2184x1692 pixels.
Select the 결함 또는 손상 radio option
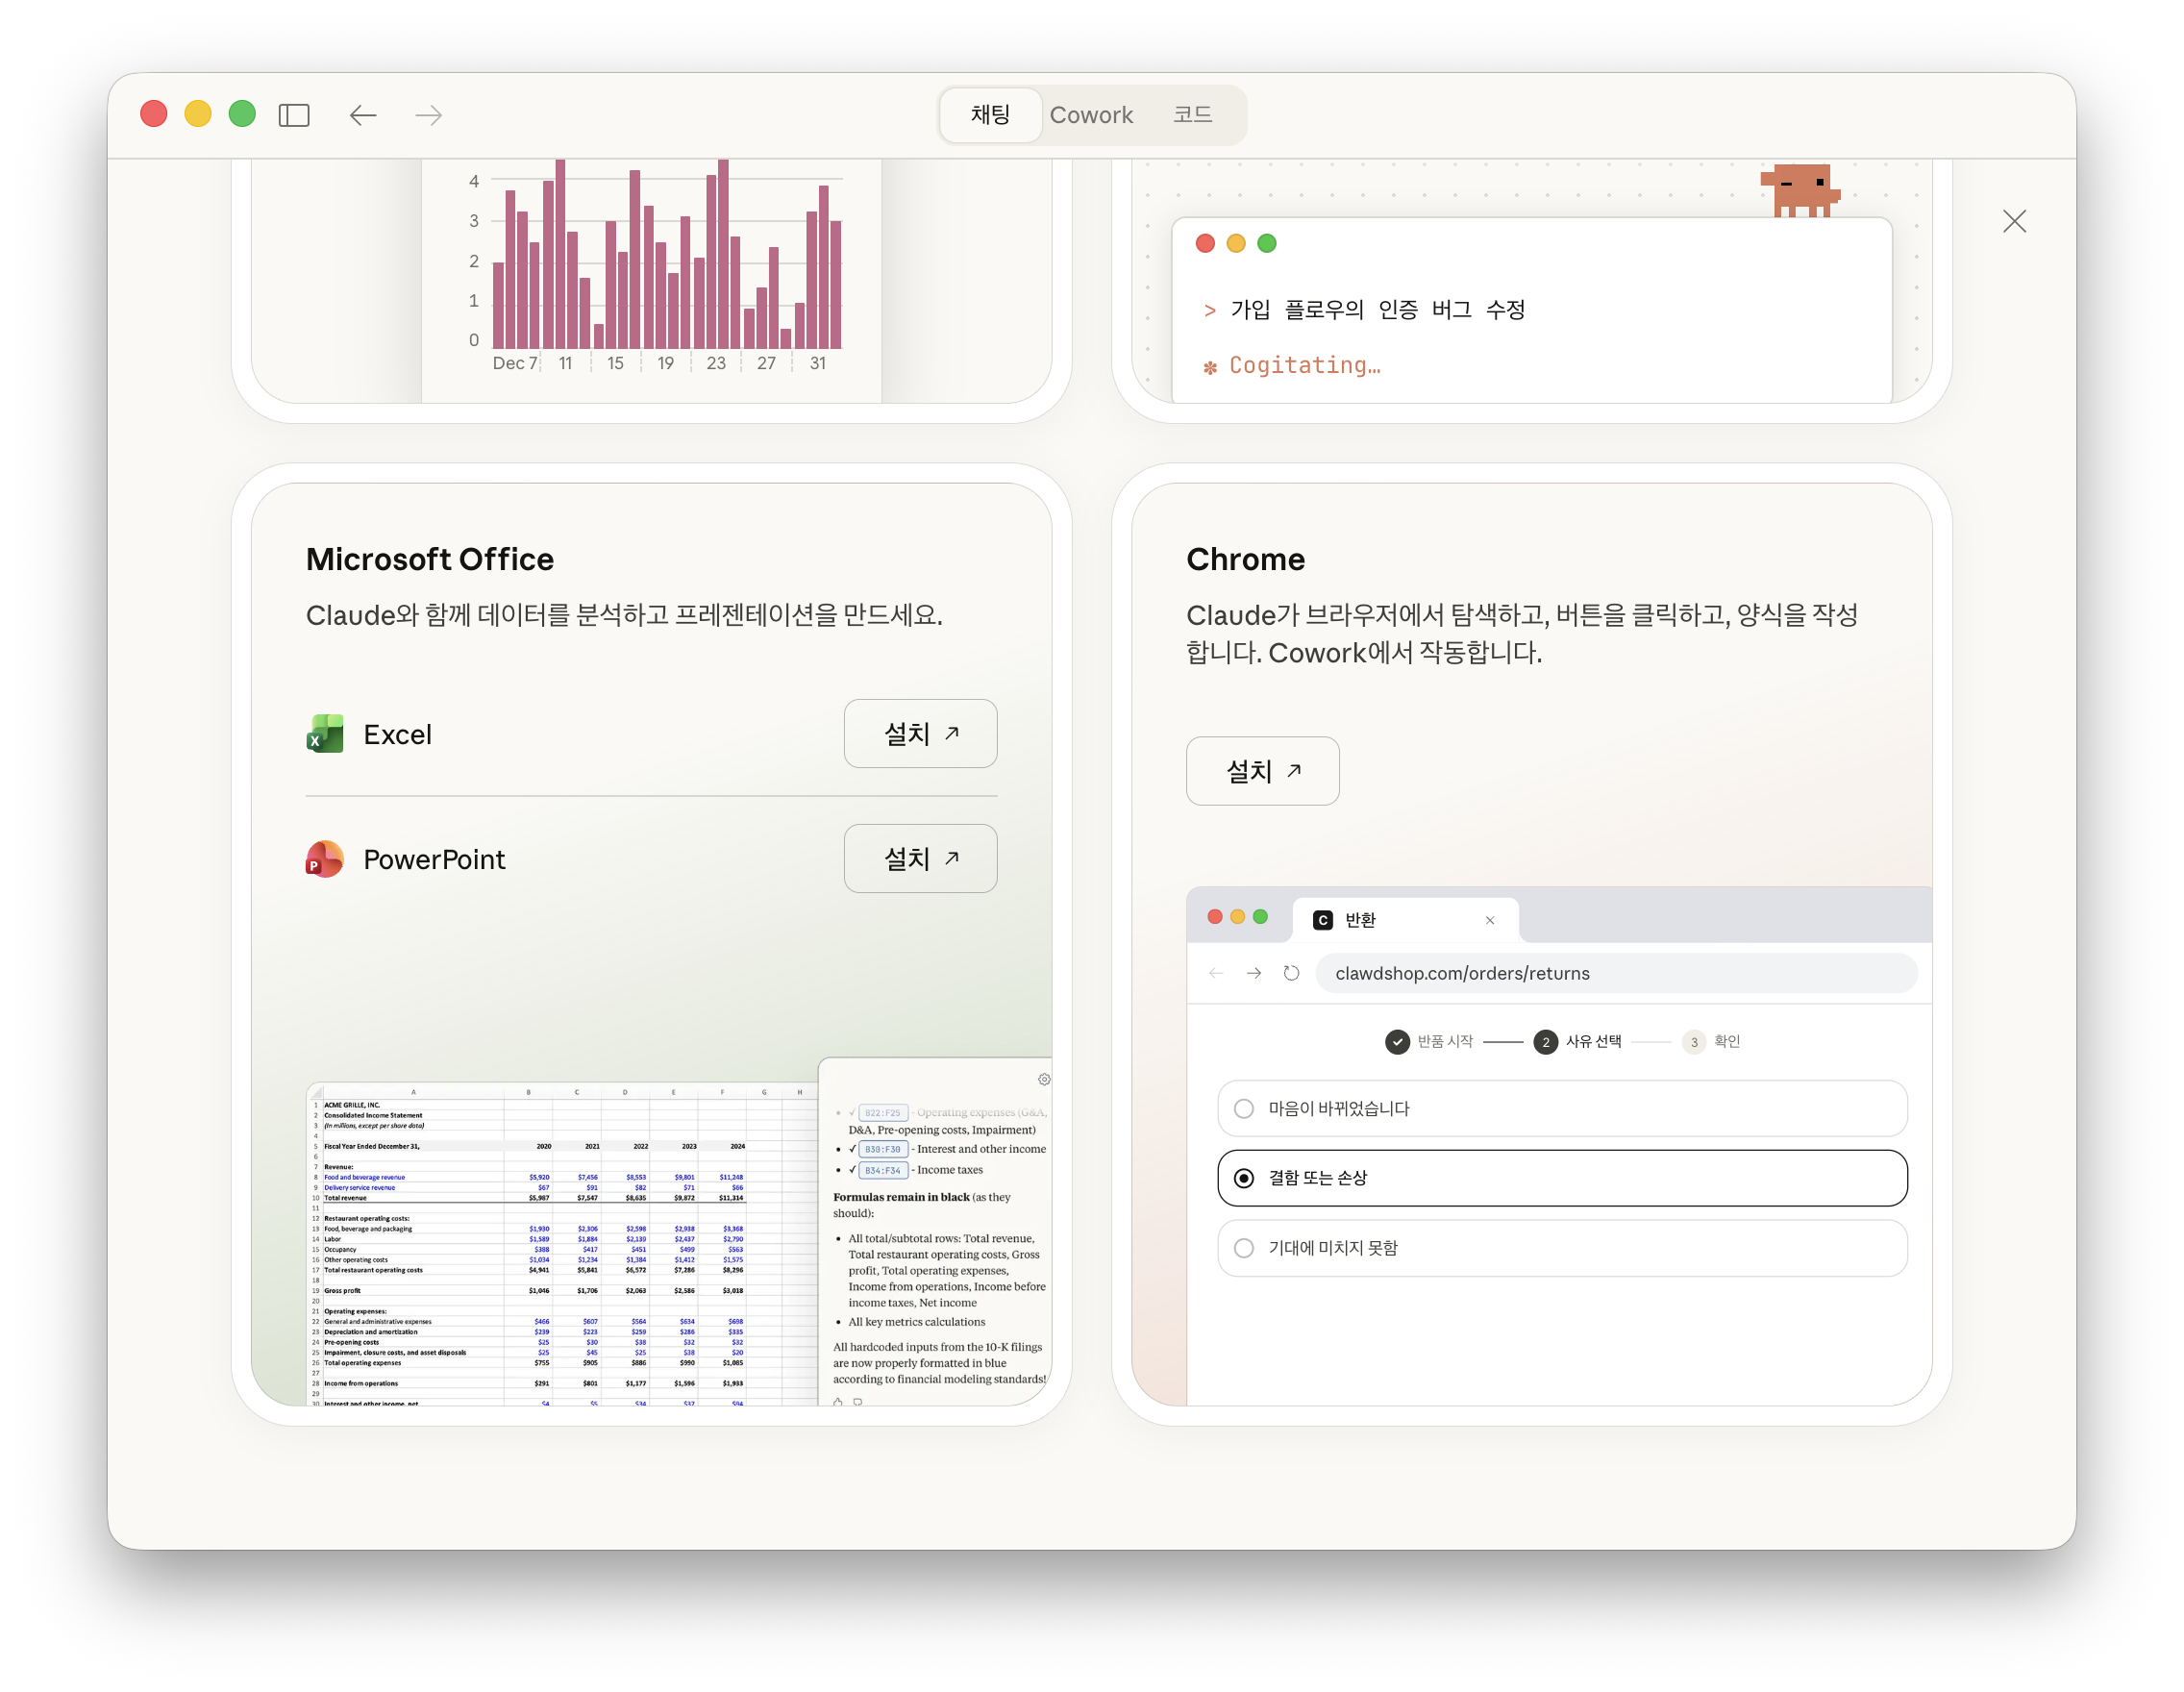coord(1244,1178)
